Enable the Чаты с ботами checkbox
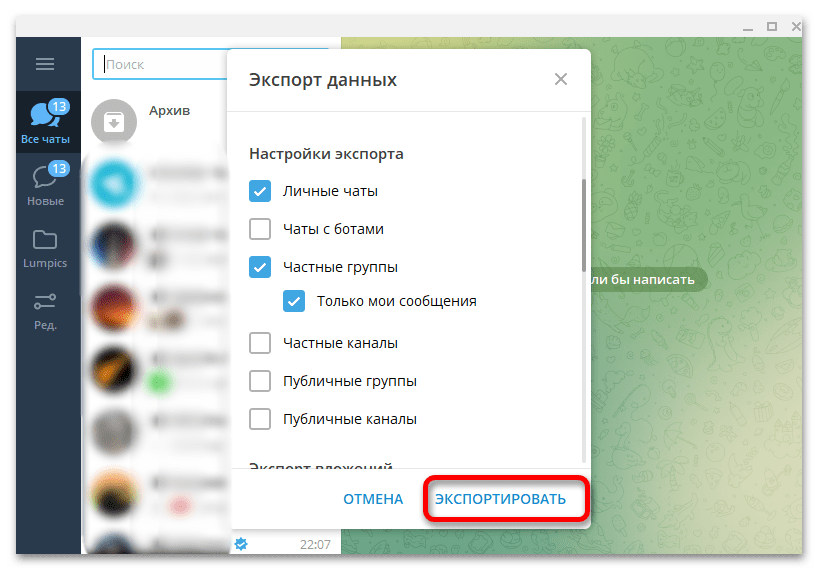This screenshot has height=570, width=818. click(x=260, y=229)
